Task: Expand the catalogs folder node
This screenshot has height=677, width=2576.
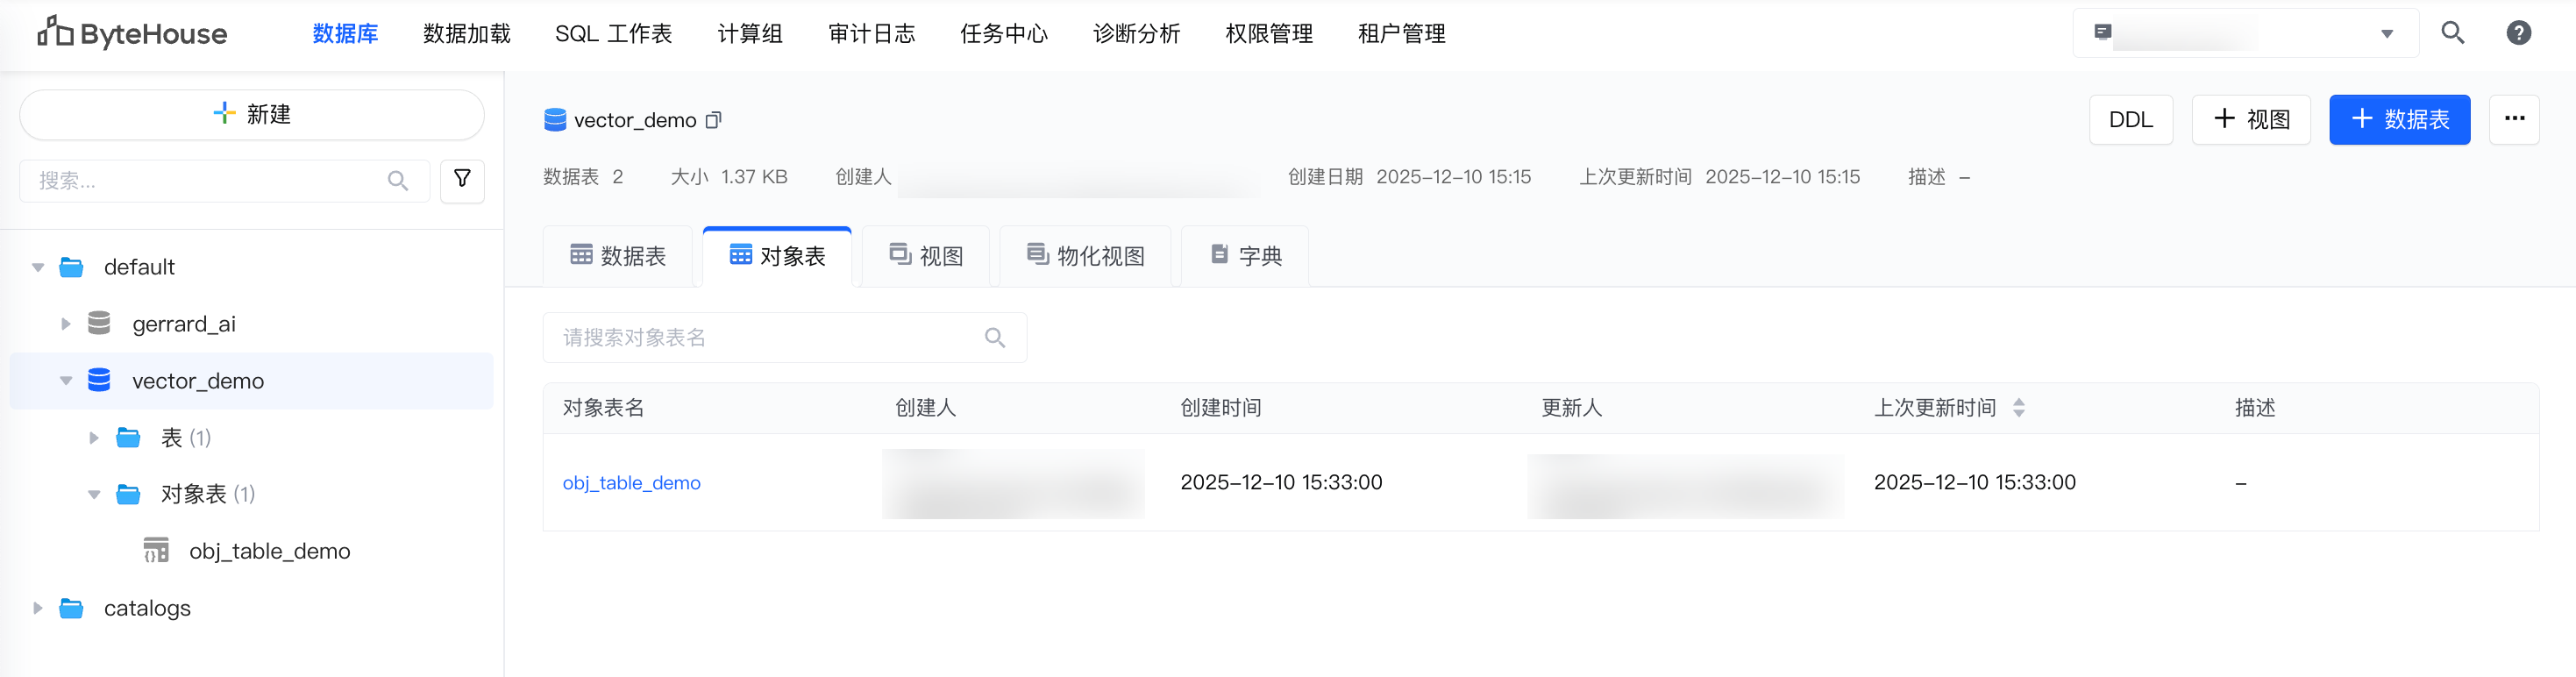Action: 38,608
